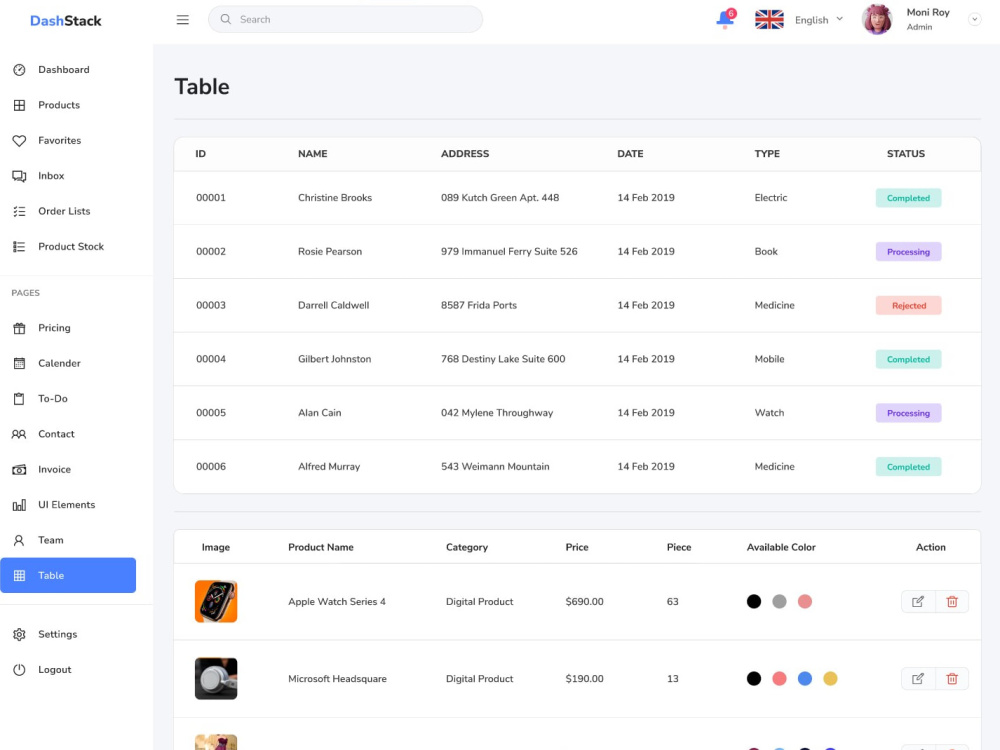This screenshot has height=750, width=1000.
Task: Click the Logout power icon
Action: pos(19,670)
